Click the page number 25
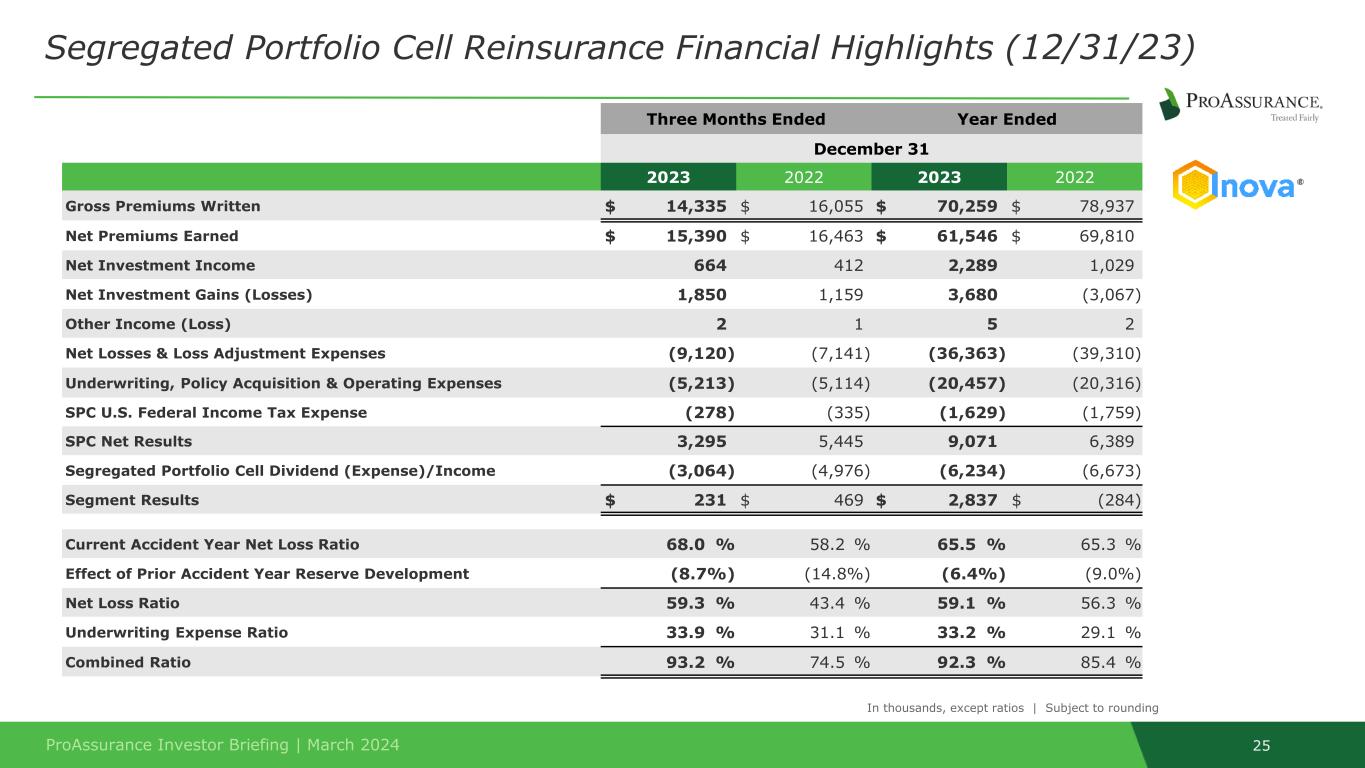The height and width of the screenshot is (768, 1365). point(1261,745)
